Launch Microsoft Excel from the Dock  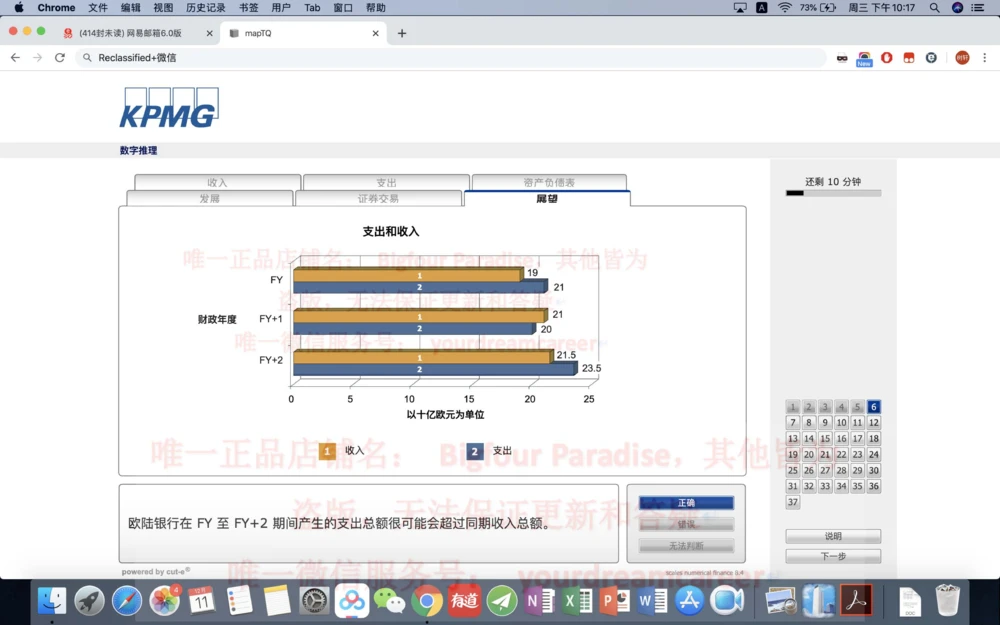point(577,601)
